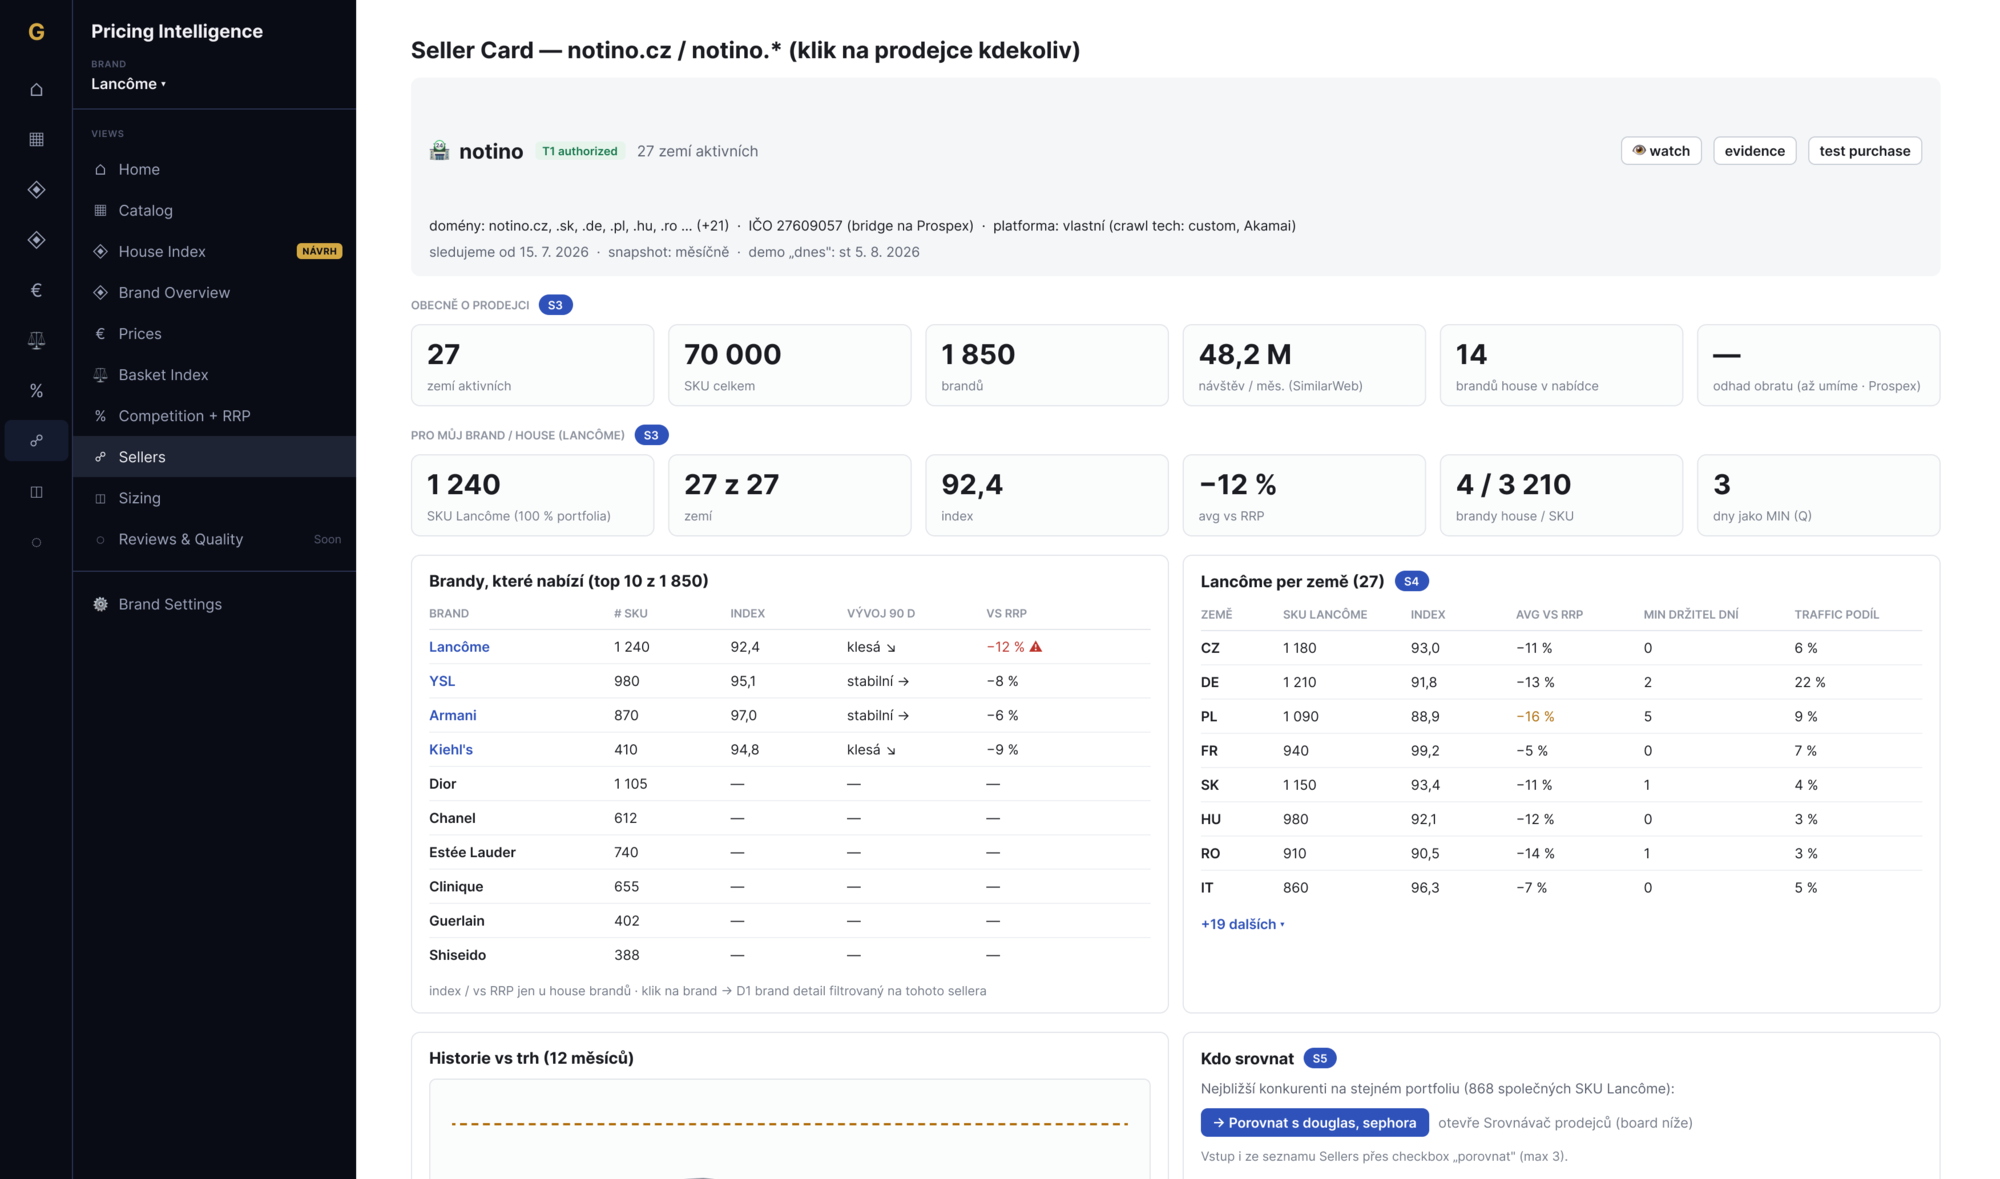Open the sizing panel icon in the rail
Image resolution: width=2000 pixels, height=1179 pixels.
click(x=36, y=492)
